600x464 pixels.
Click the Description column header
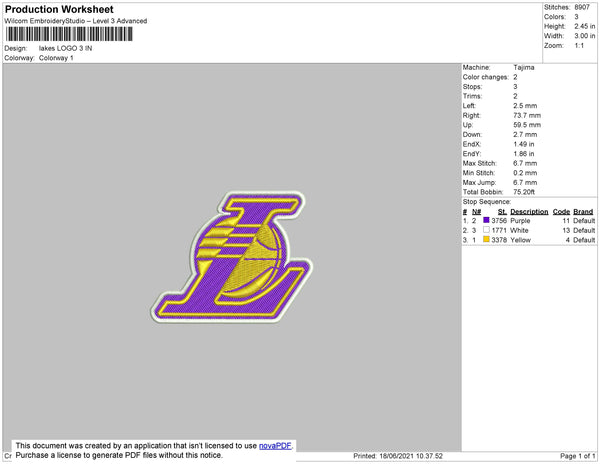[x=529, y=212]
